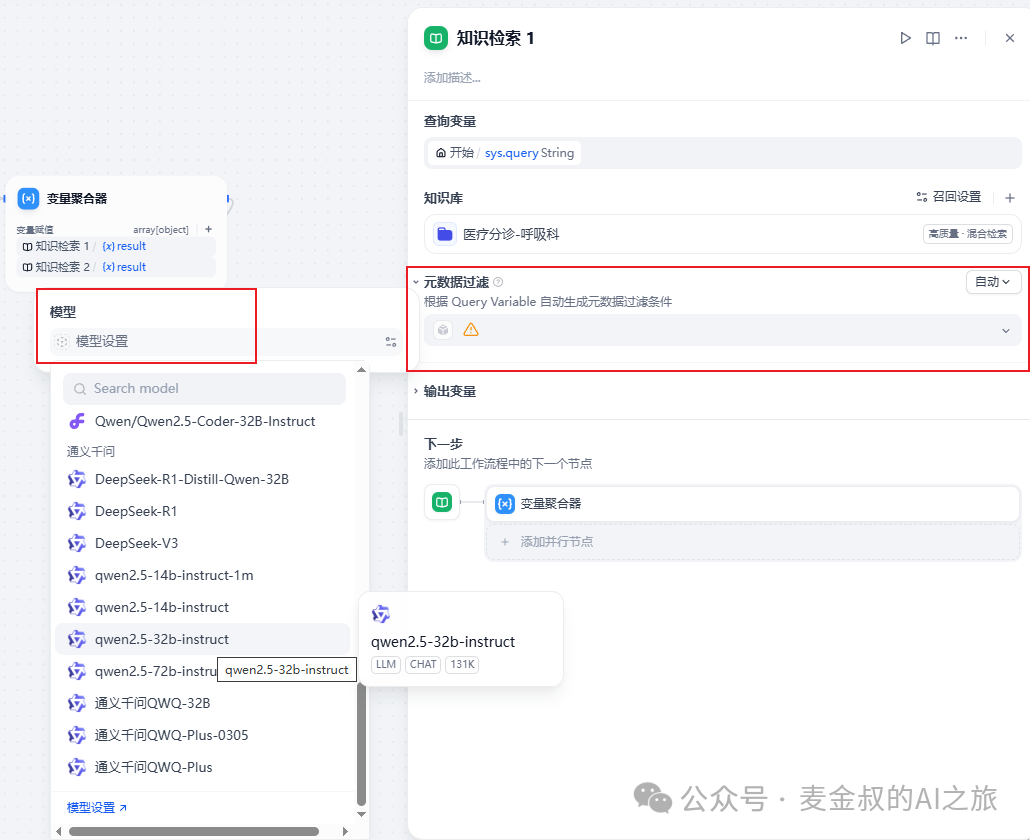This screenshot has height=840, width=1030.
Task: Add variable with plus in 变量聚合器 node
Action: 208,229
